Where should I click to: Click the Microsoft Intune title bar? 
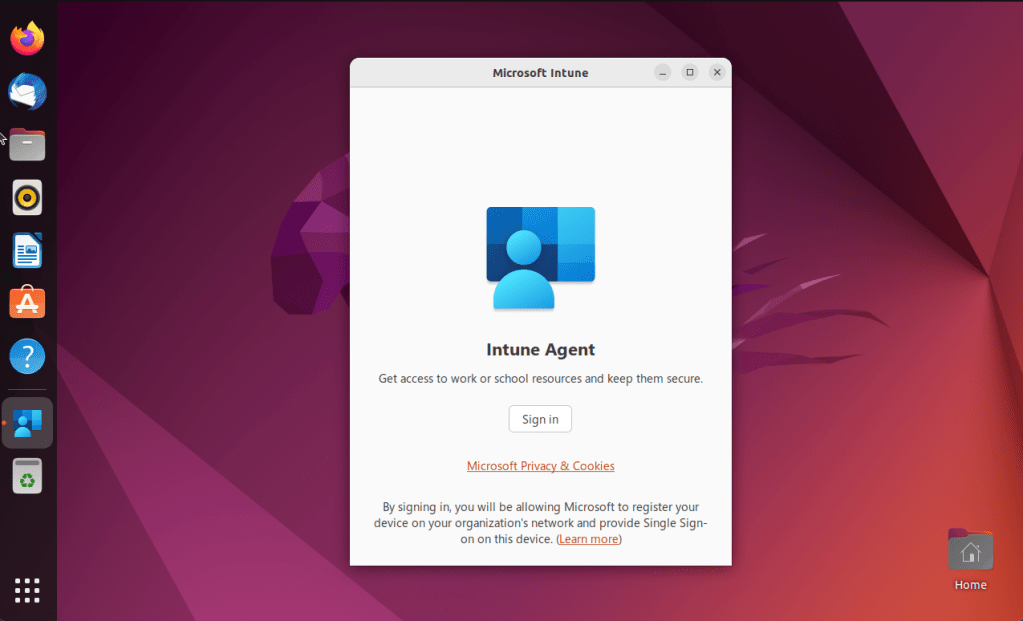click(x=540, y=73)
